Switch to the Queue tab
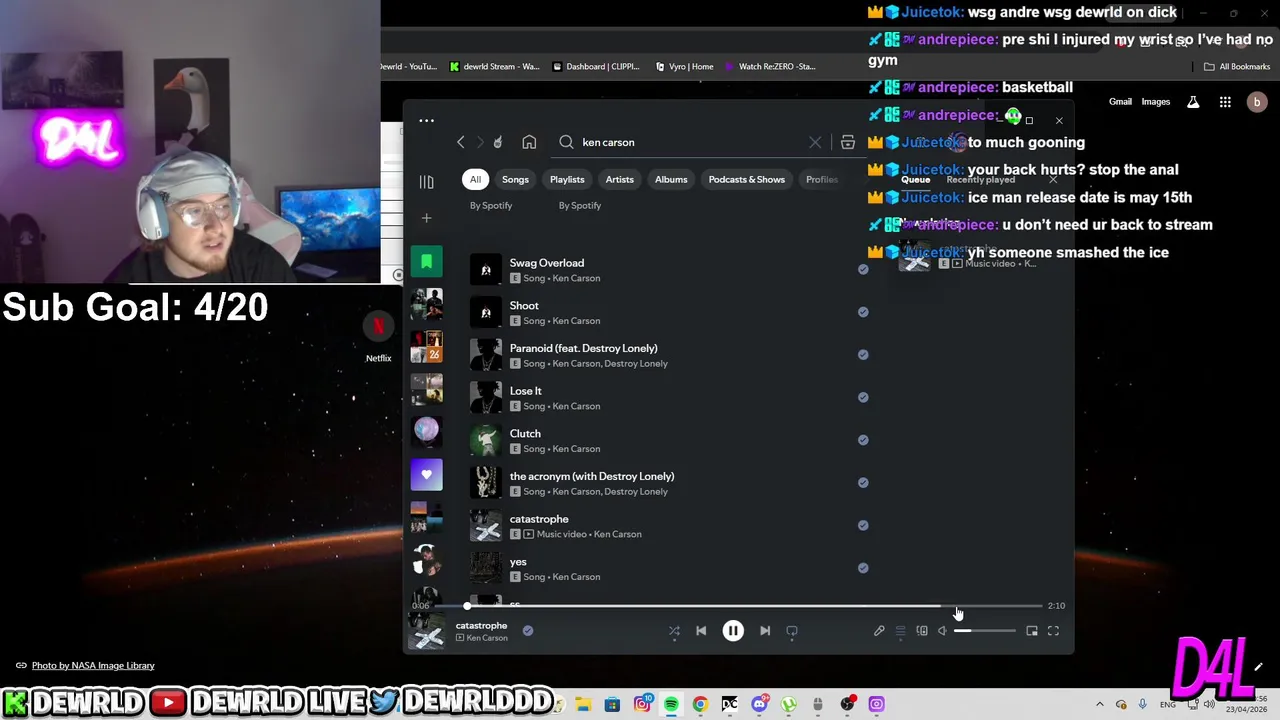1280x720 pixels. click(916, 180)
